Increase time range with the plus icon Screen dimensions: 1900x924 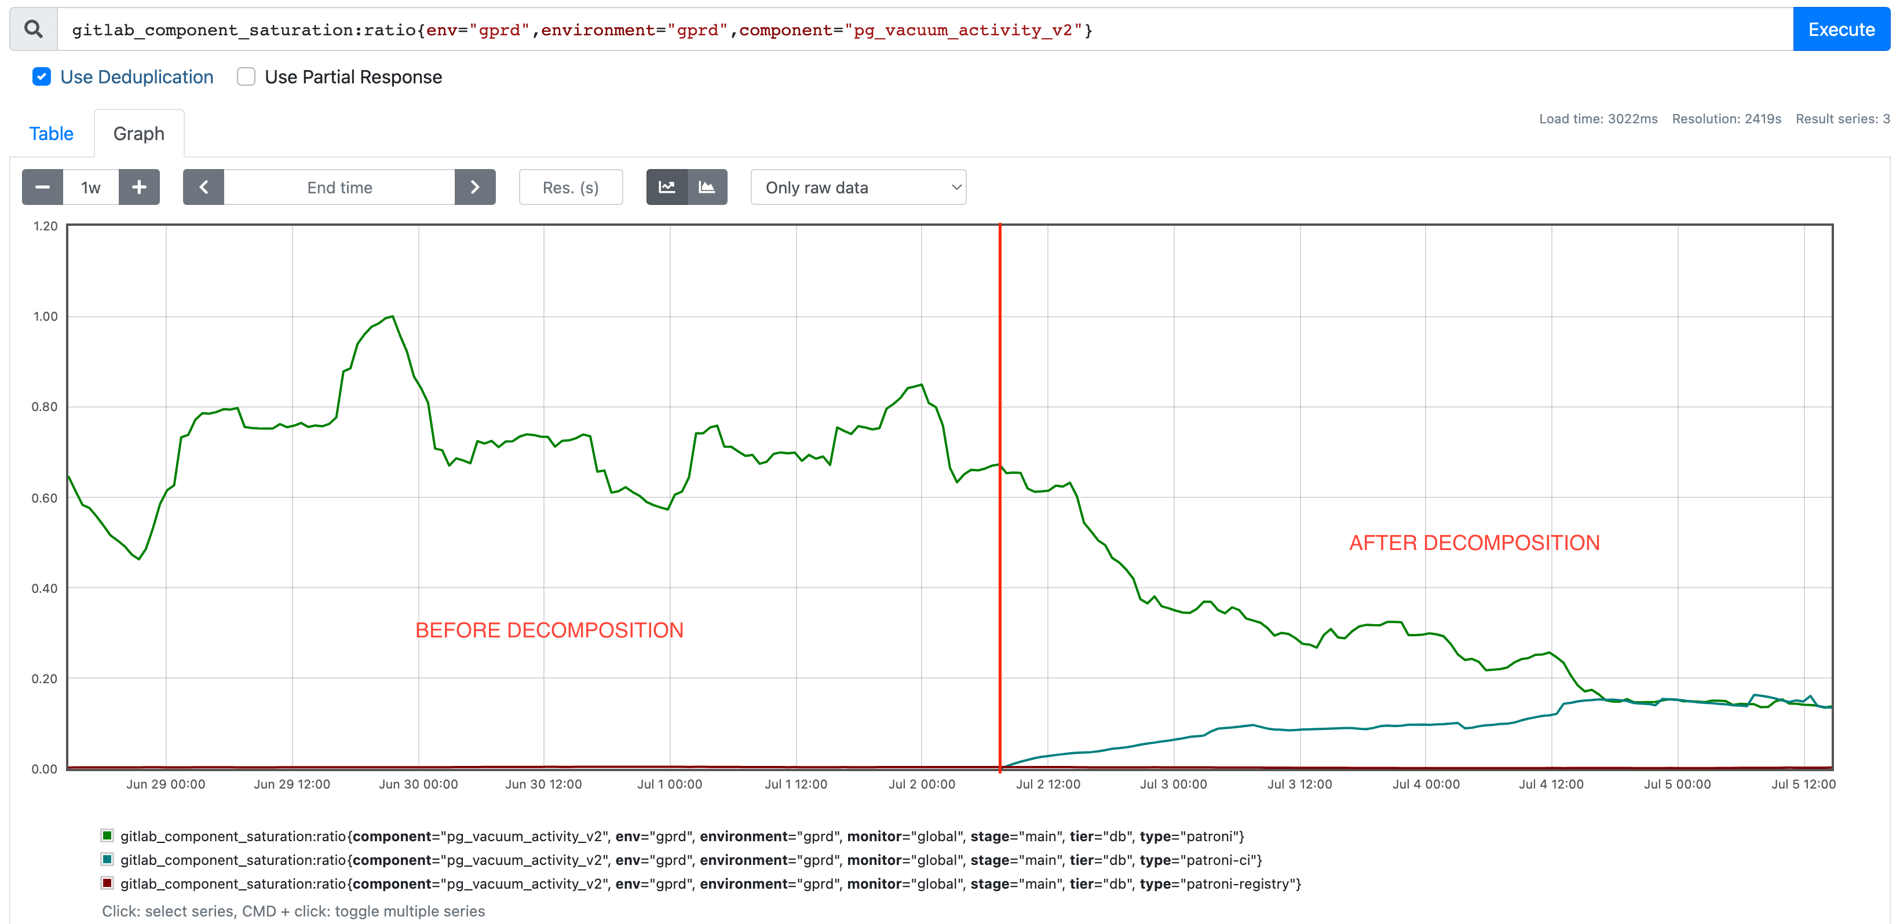[139, 187]
